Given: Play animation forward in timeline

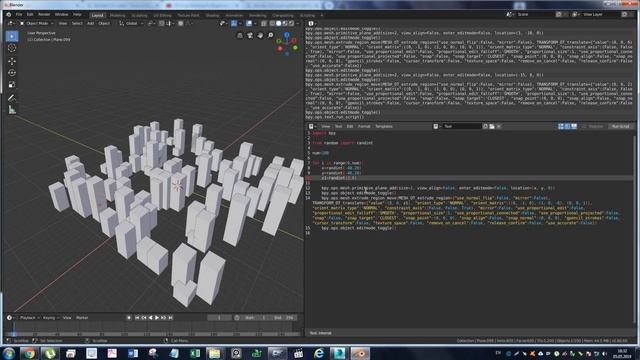Looking at the screenshot, I should tap(157, 318).
